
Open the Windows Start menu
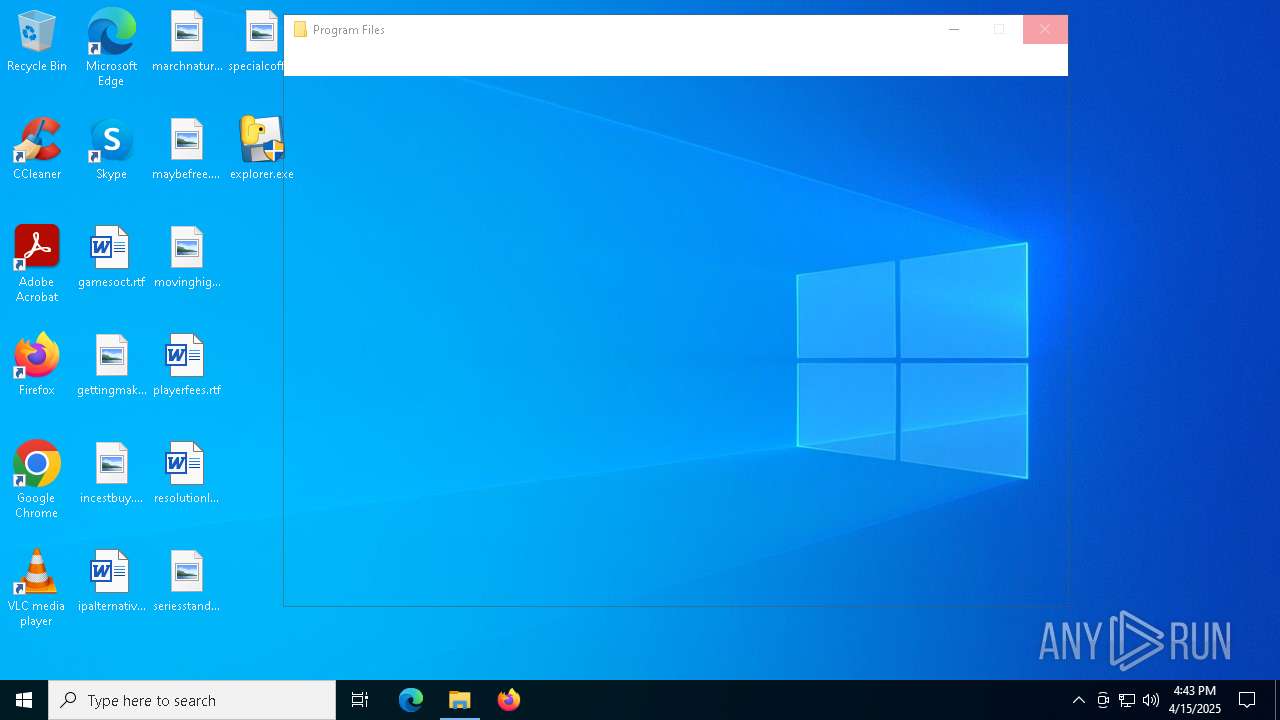(24, 700)
